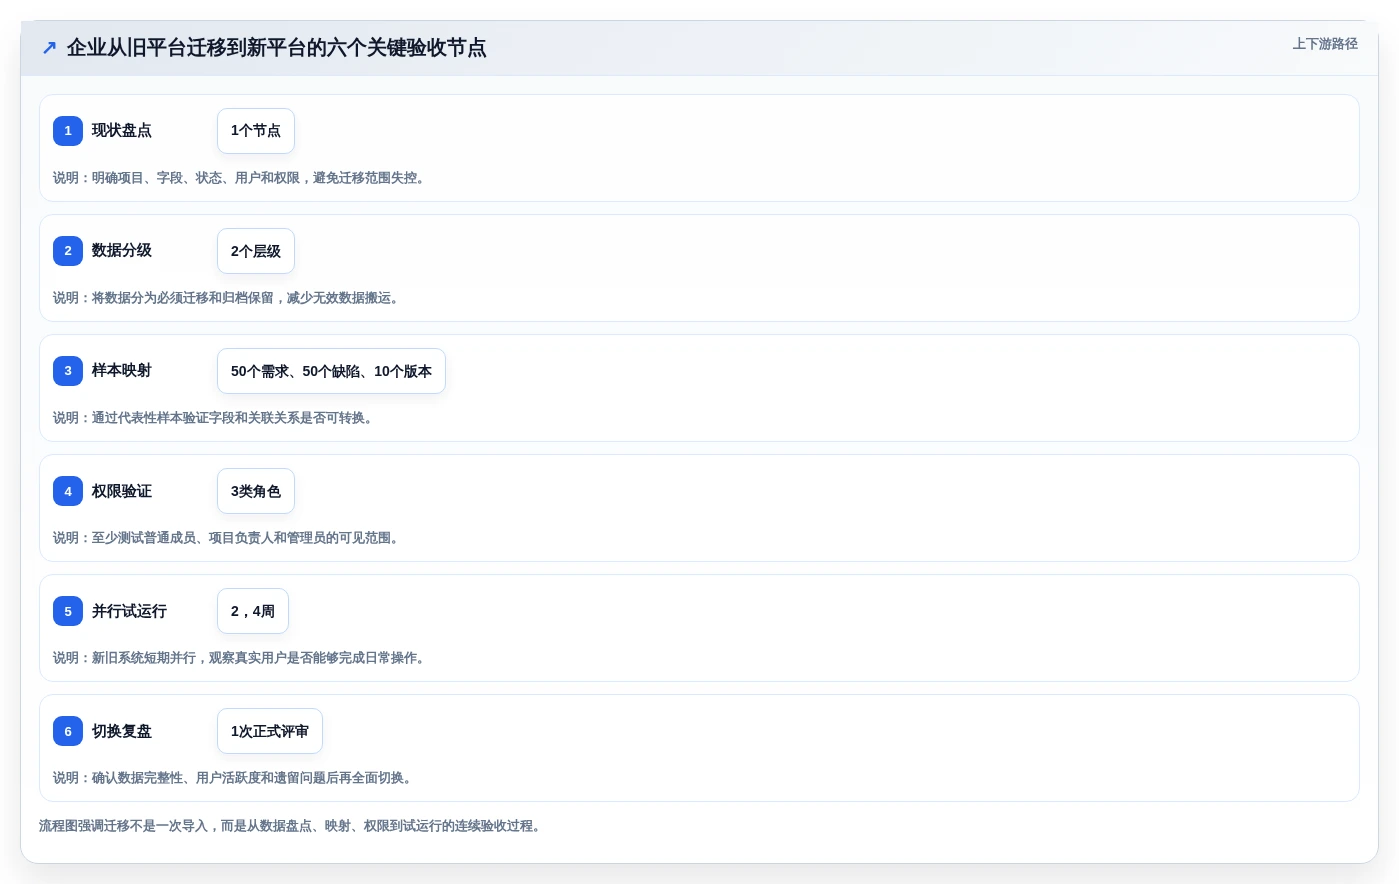The height and width of the screenshot is (884, 1399).
Task: Click the description 将数据分为必须迁移和归档保留
Action: point(227,298)
